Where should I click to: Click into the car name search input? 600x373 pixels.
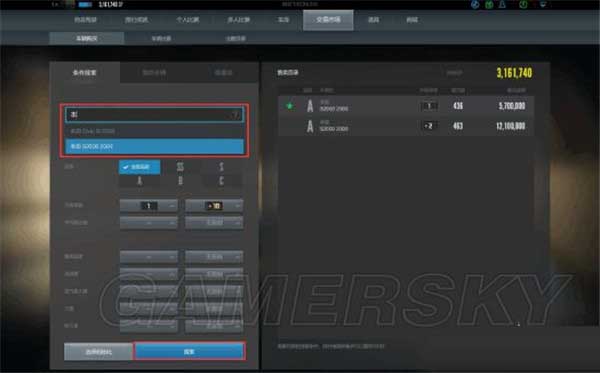pyautogui.click(x=154, y=114)
